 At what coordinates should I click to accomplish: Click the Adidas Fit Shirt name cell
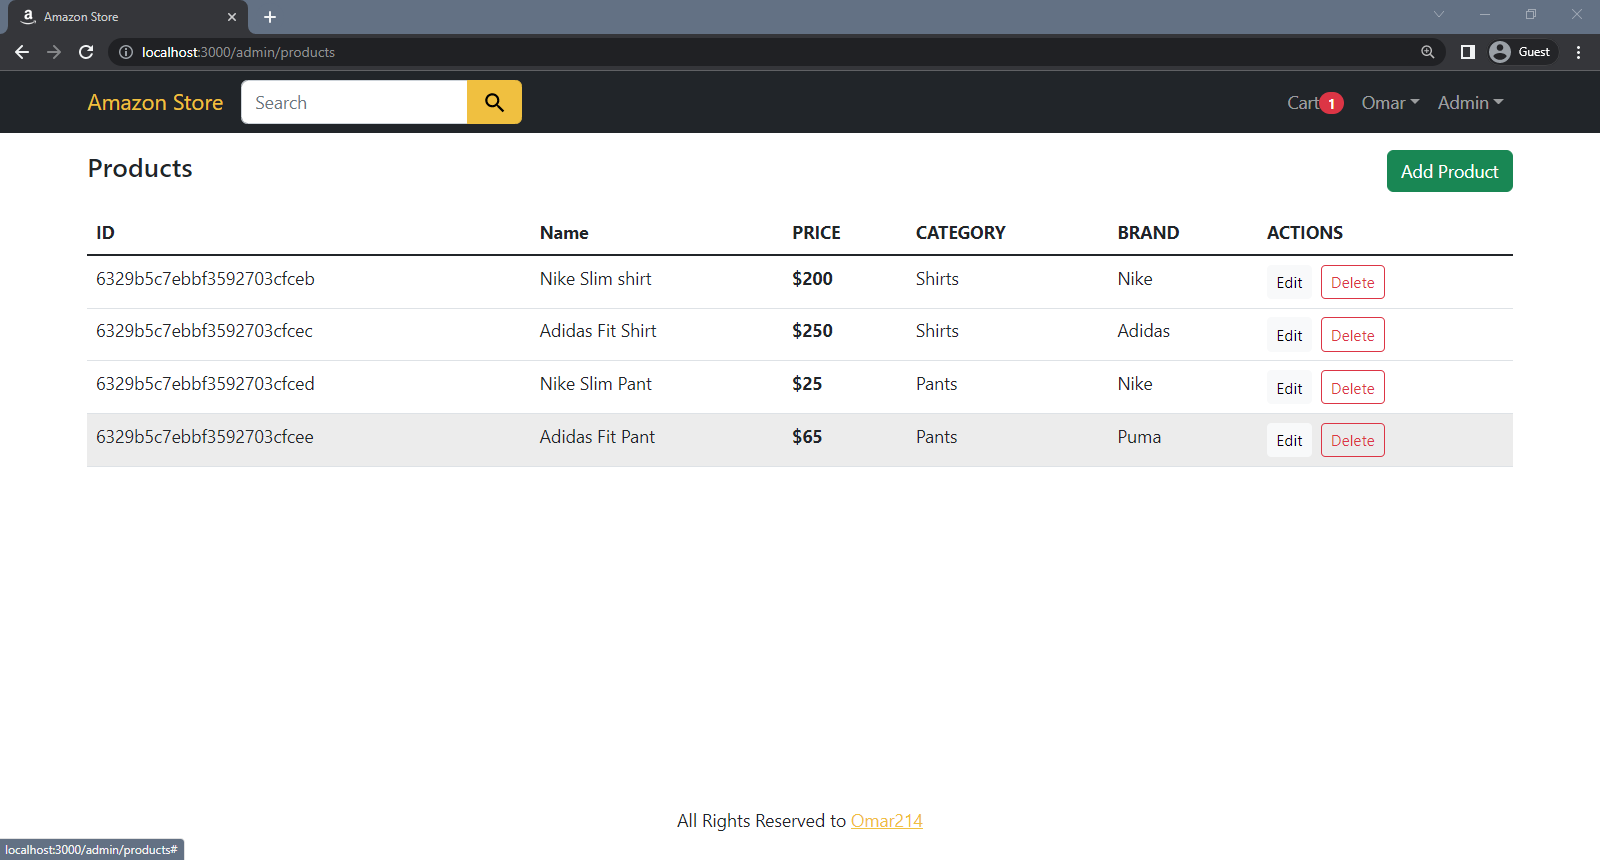coord(598,331)
